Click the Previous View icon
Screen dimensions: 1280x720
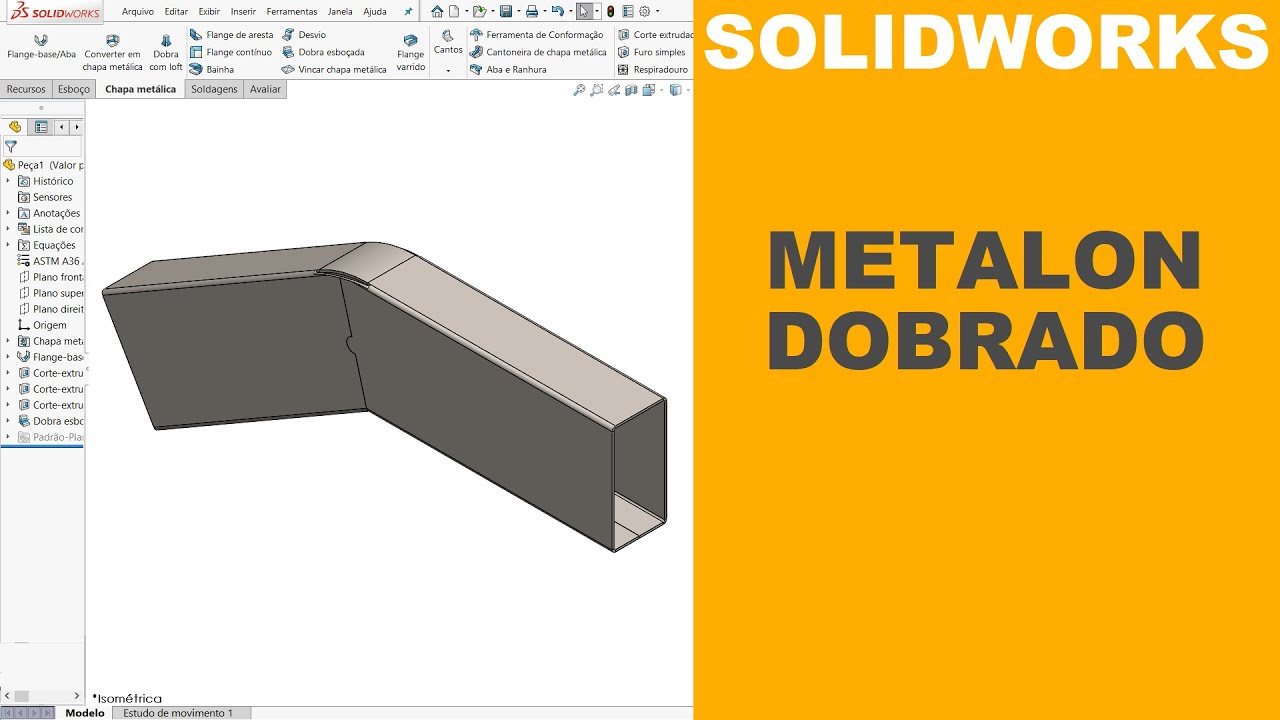click(614, 90)
